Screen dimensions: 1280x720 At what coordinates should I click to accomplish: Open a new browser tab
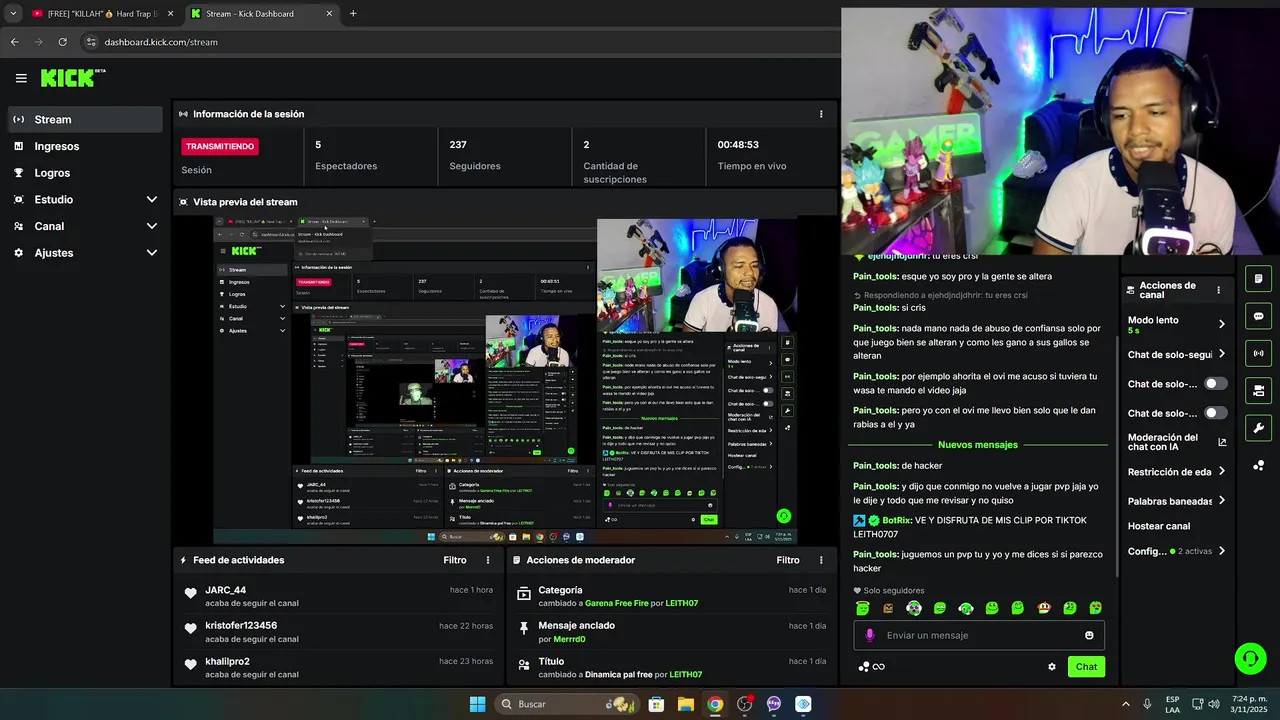click(x=353, y=14)
